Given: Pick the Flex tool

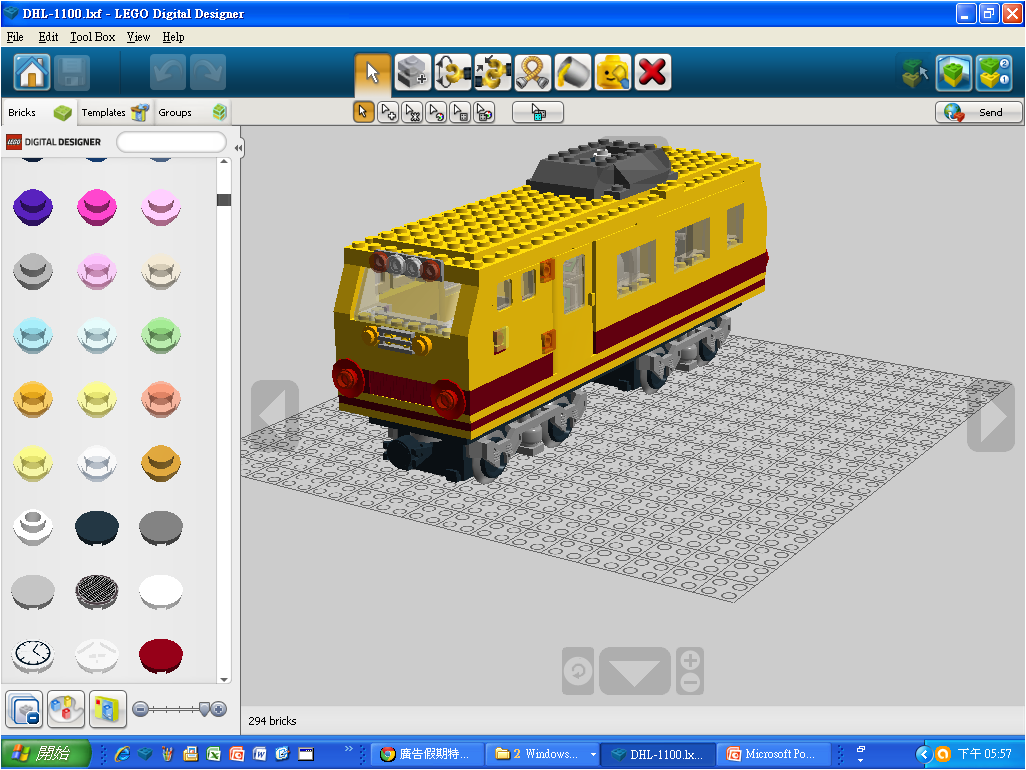Looking at the screenshot, I should 533,73.
